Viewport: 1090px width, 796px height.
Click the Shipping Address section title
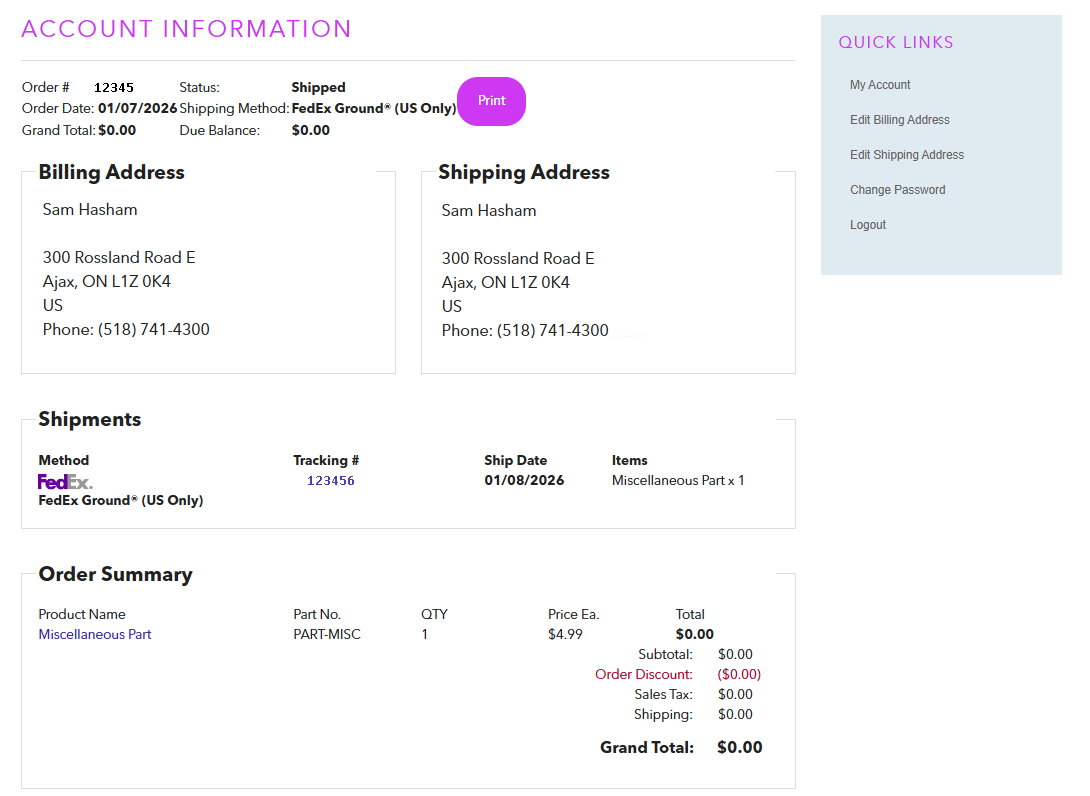click(x=523, y=172)
